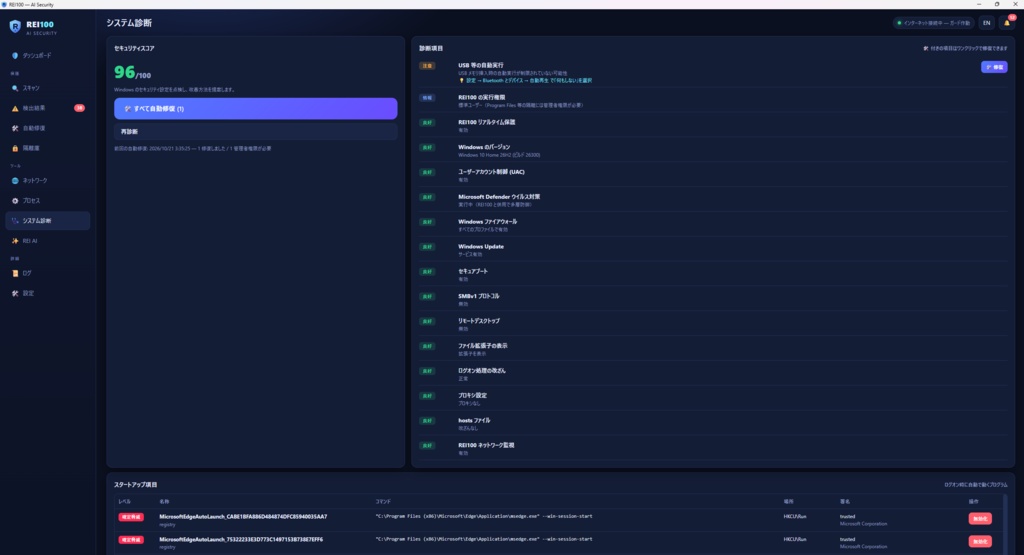This screenshot has height=555, width=1024.
Task: Click the Bluetooth とデバイス settings hint link
Action: [529, 81]
